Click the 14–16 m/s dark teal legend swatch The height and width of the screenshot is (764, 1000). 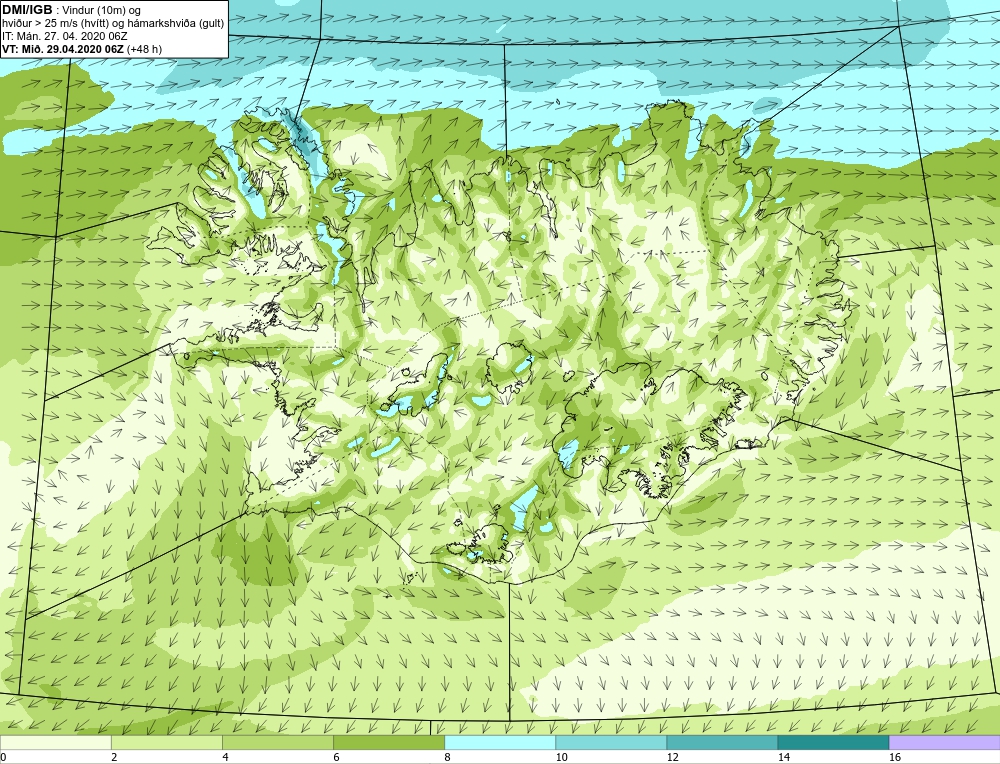[x=833, y=742]
